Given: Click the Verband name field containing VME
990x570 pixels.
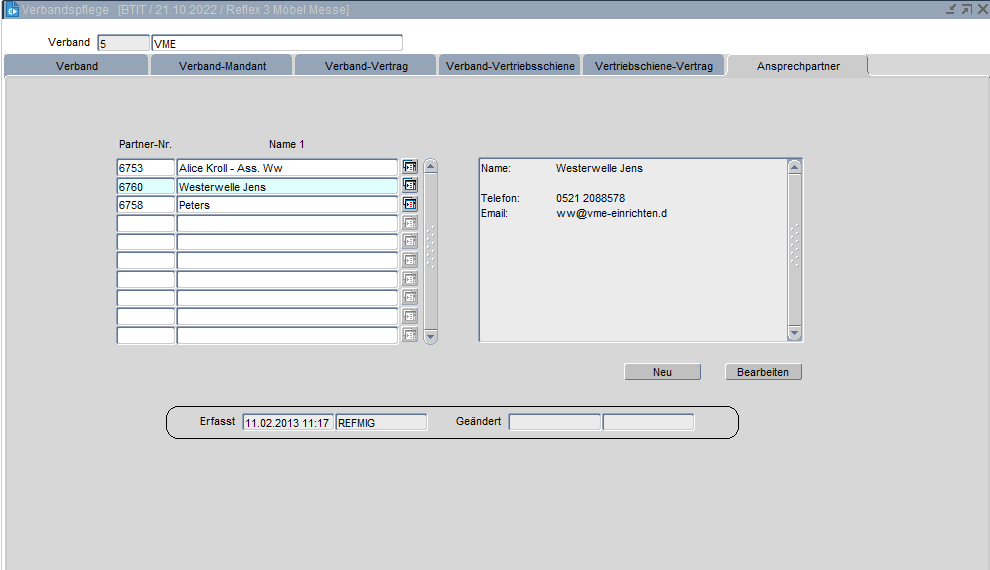Looking at the screenshot, I should 276,43.
